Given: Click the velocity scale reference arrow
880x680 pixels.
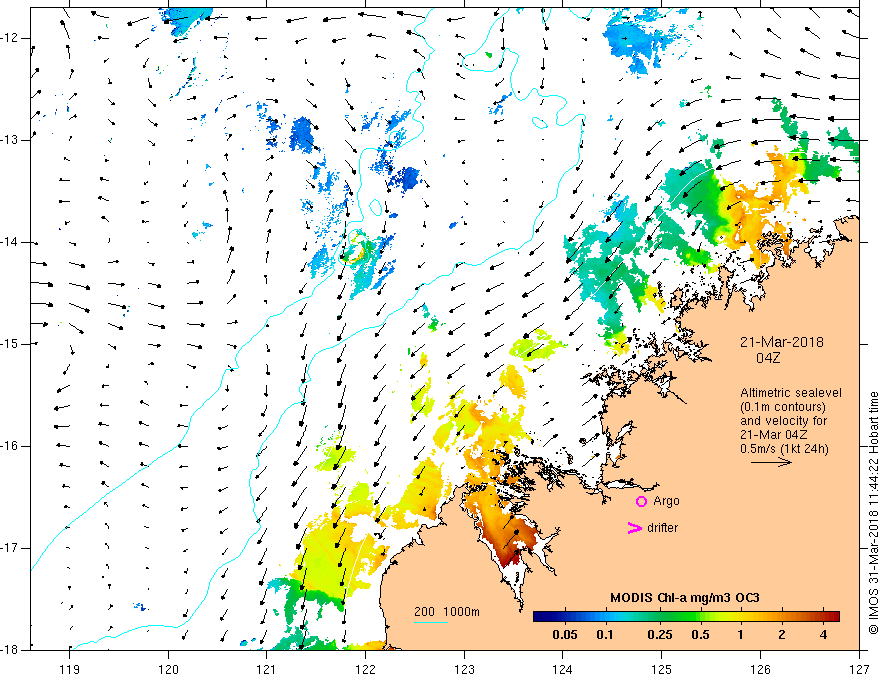Looking at the screenshot, I should point(771,462).
